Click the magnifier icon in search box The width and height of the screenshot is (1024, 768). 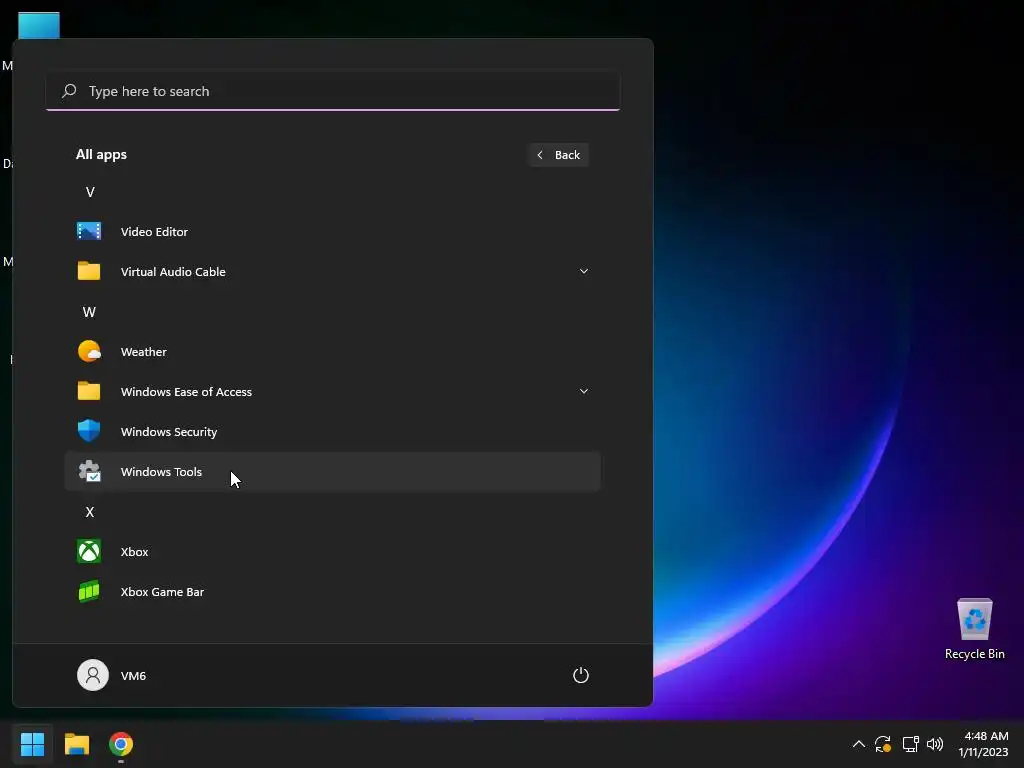point(69,91)
